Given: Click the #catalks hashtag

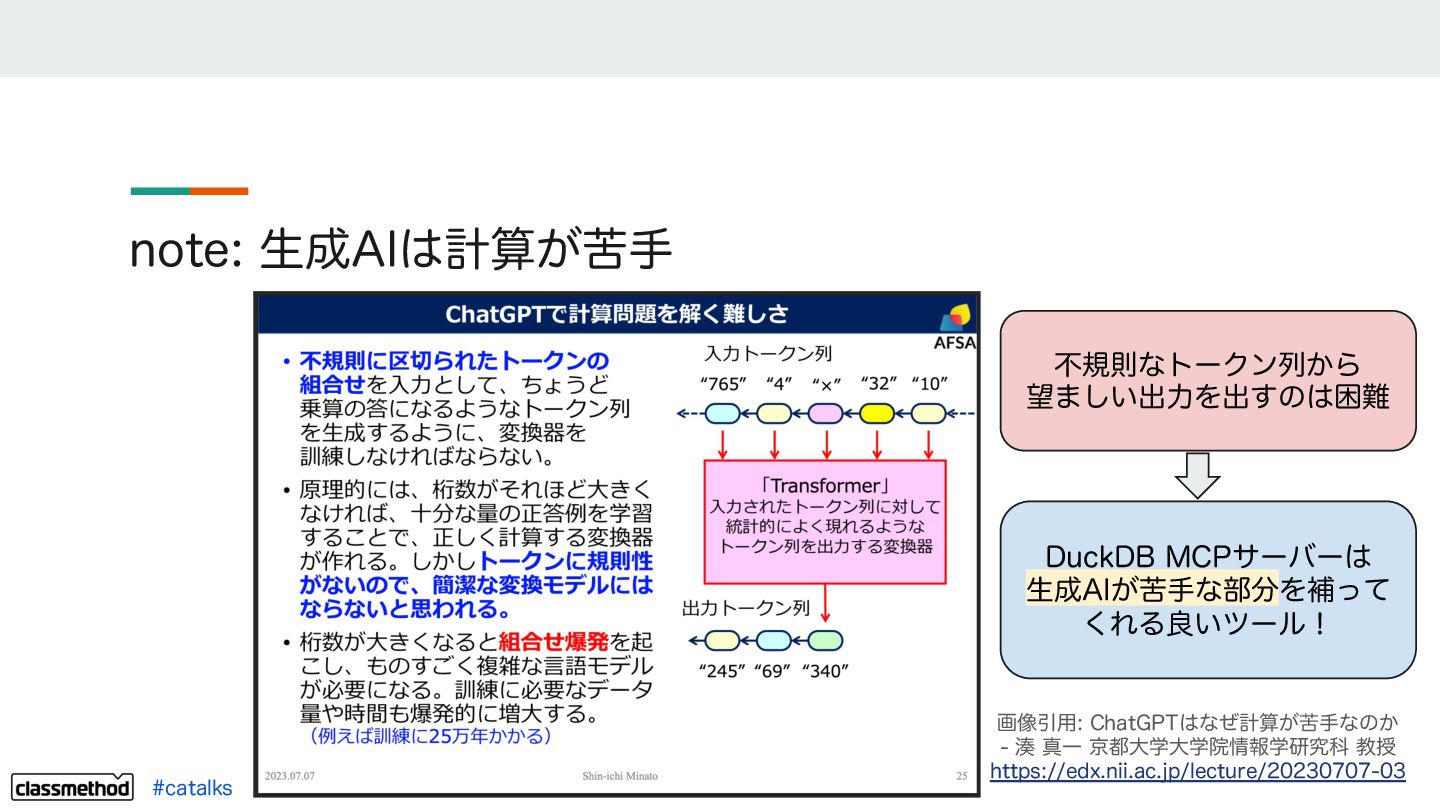Looking at the screenshot, I should 192,788.
